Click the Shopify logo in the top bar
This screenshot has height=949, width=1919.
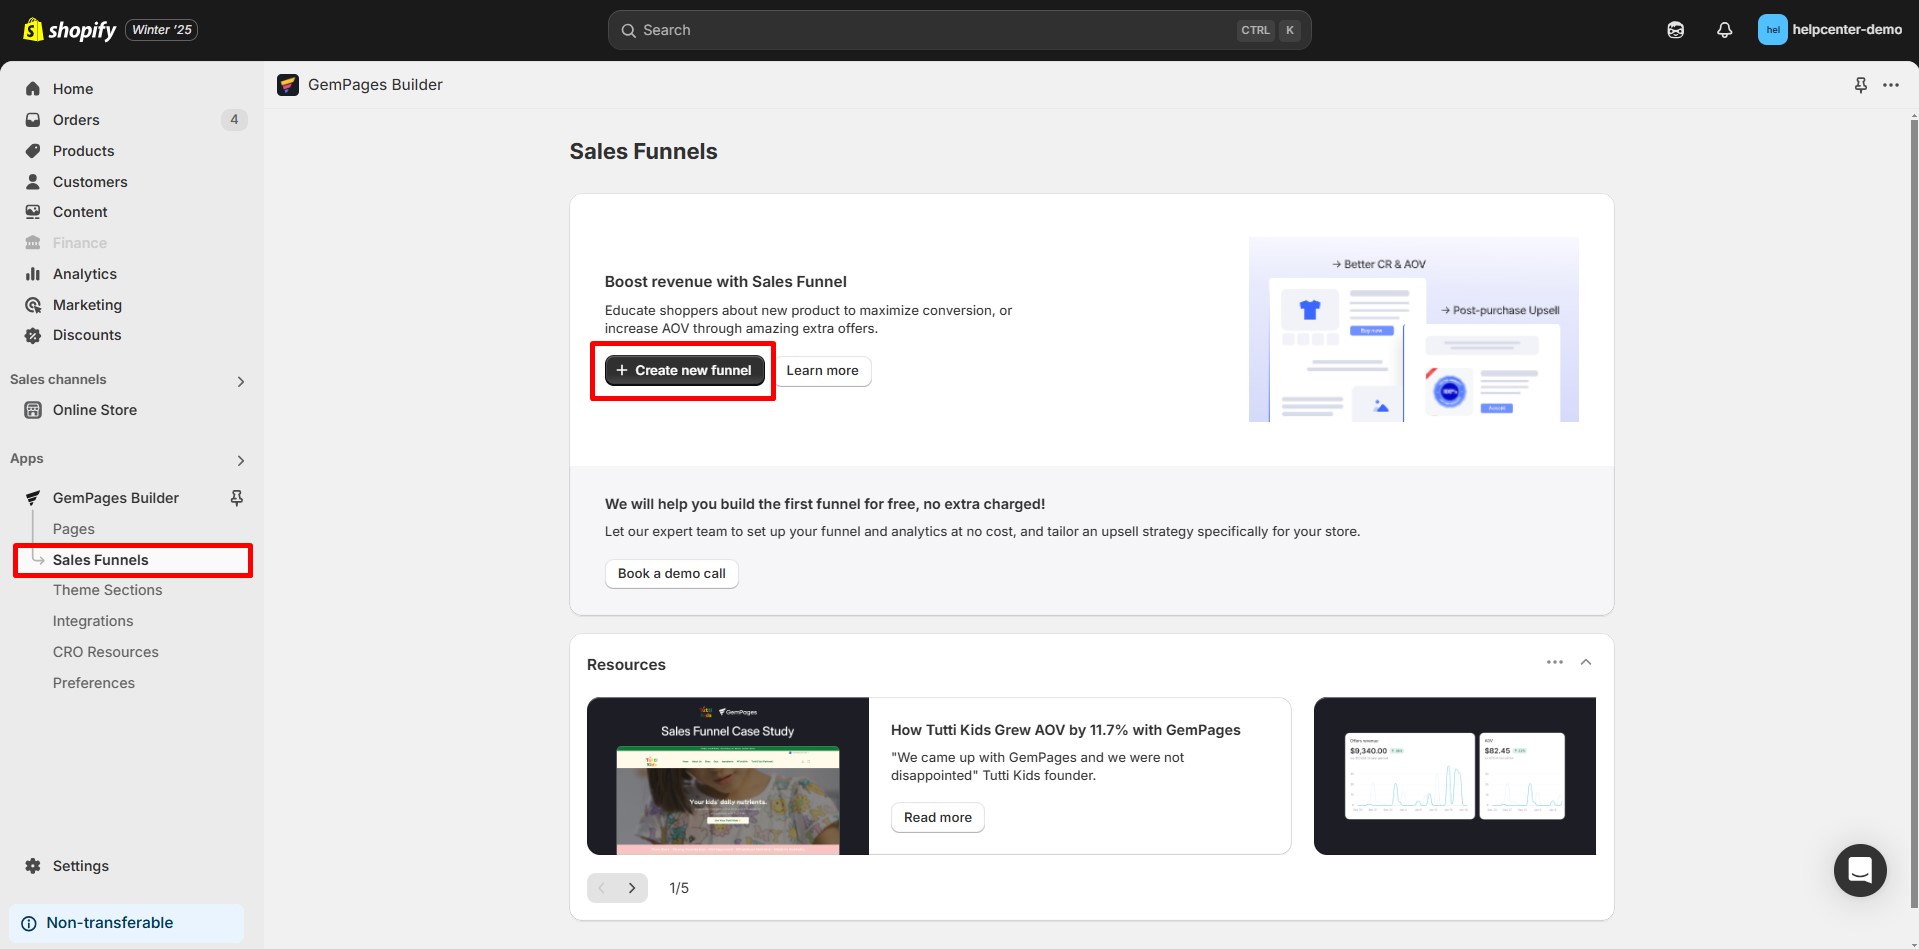(x=33, y=29)
